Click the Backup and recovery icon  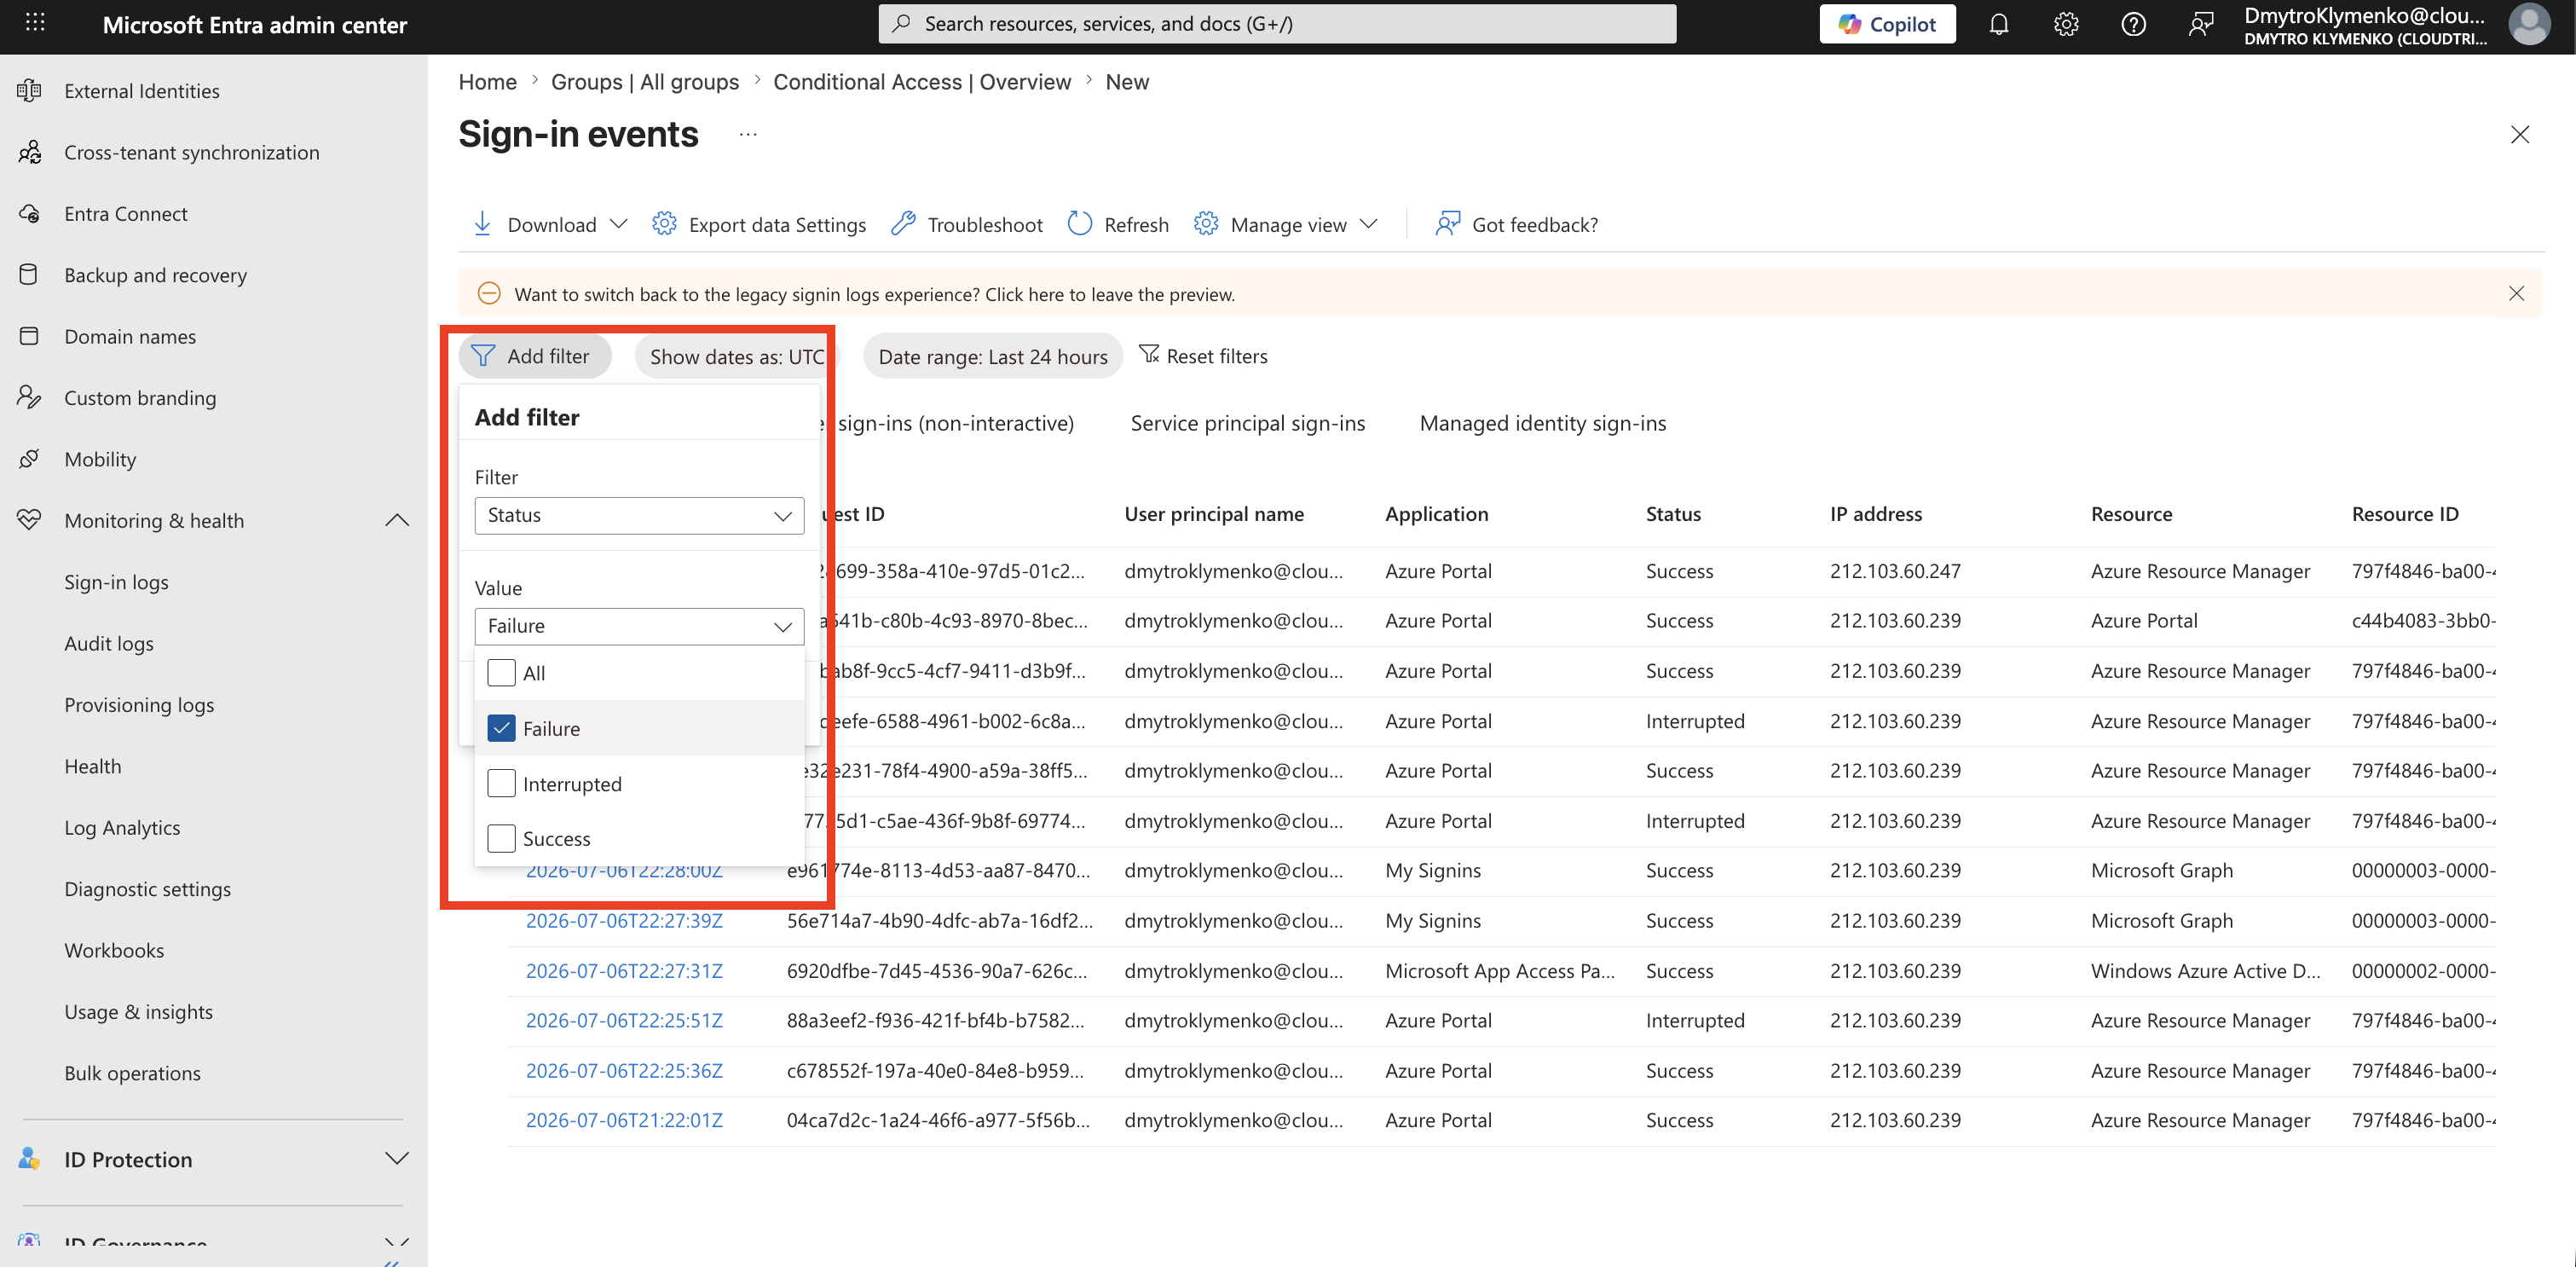(x=29, y=275)
